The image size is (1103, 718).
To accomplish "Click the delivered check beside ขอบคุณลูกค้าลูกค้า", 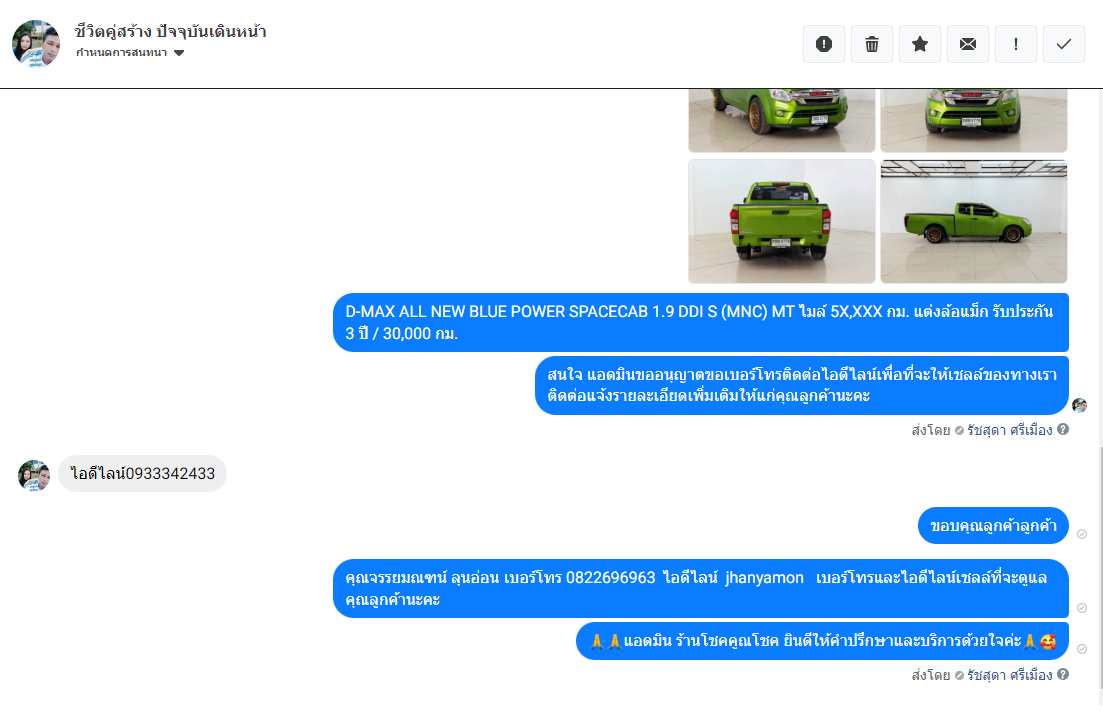I will click(1082, 534).
